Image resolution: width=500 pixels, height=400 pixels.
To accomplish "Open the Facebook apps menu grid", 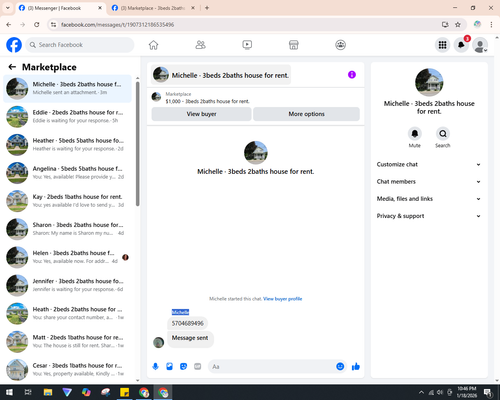I will [442, 45].
